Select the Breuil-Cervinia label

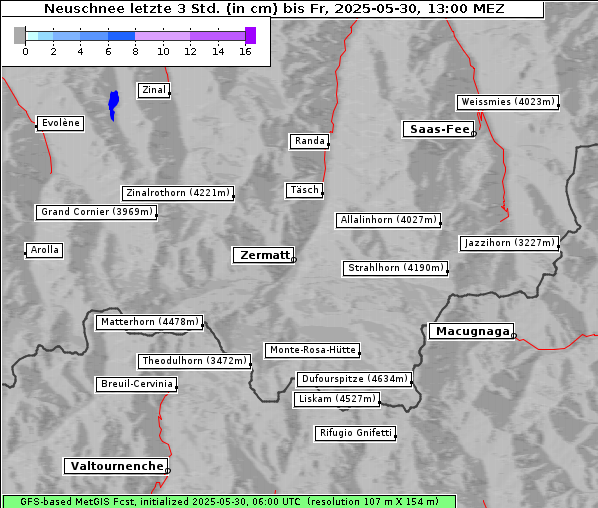137,384
